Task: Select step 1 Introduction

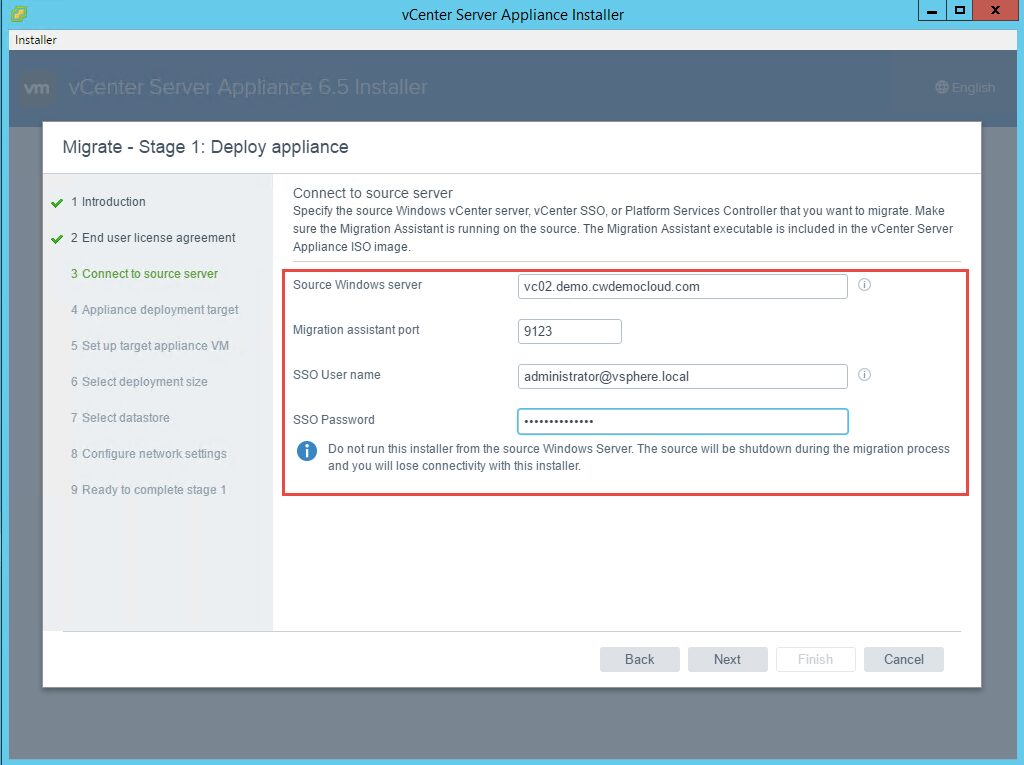Action: pos(108,202)
